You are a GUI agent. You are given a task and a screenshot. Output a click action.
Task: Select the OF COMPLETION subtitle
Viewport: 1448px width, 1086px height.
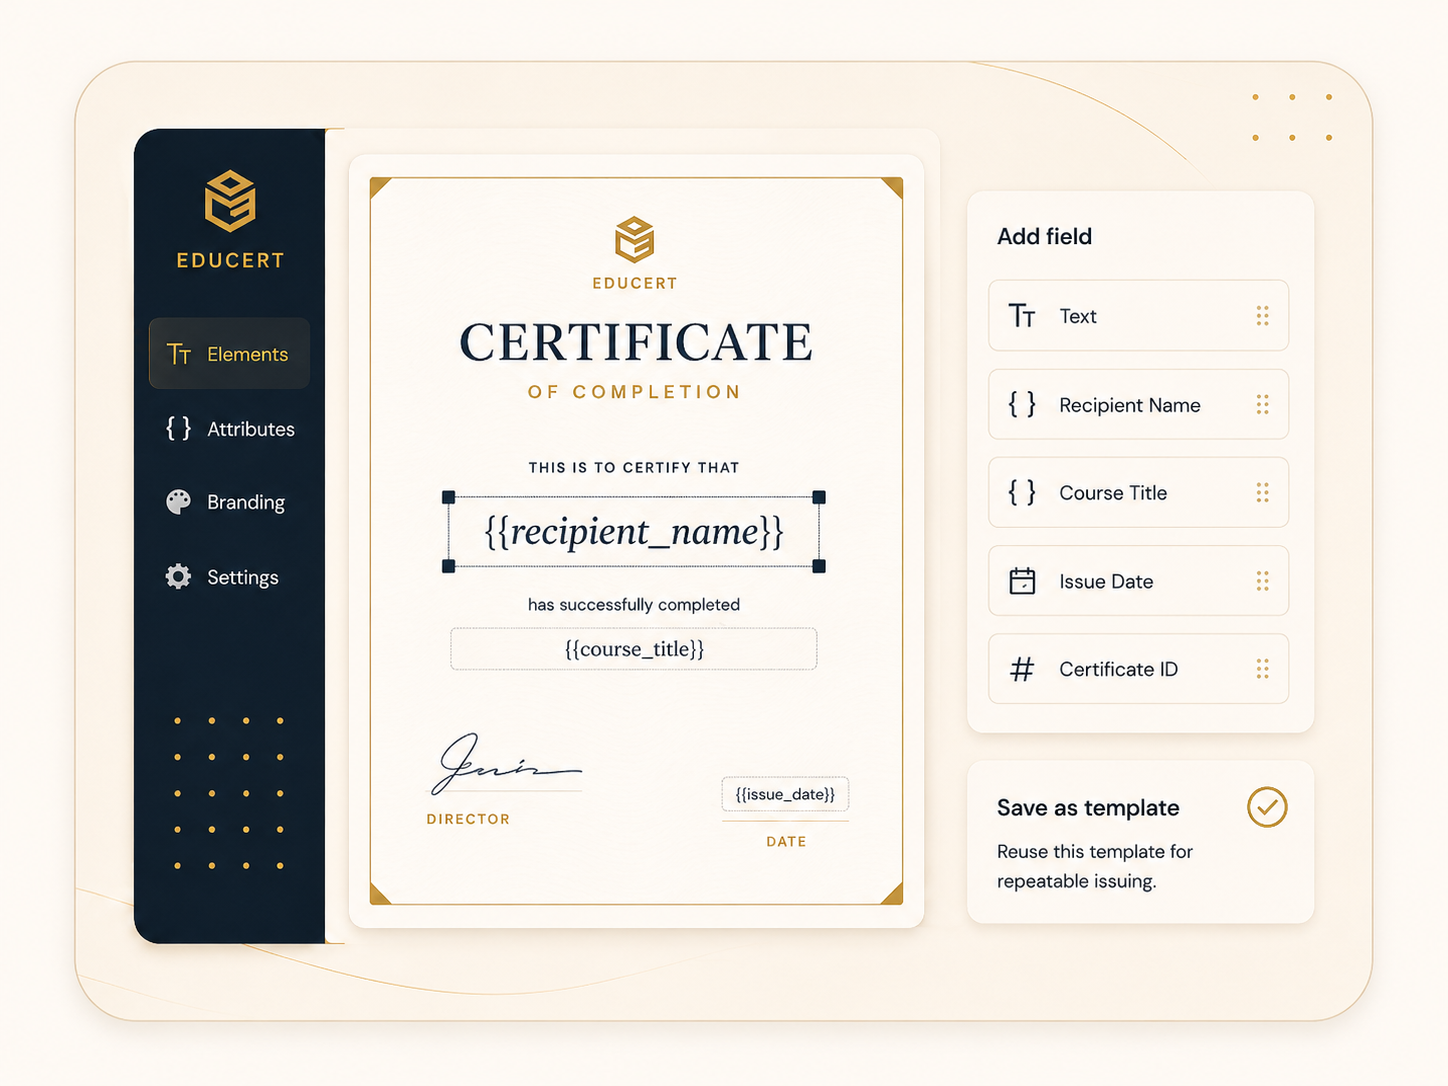[634, 392]
